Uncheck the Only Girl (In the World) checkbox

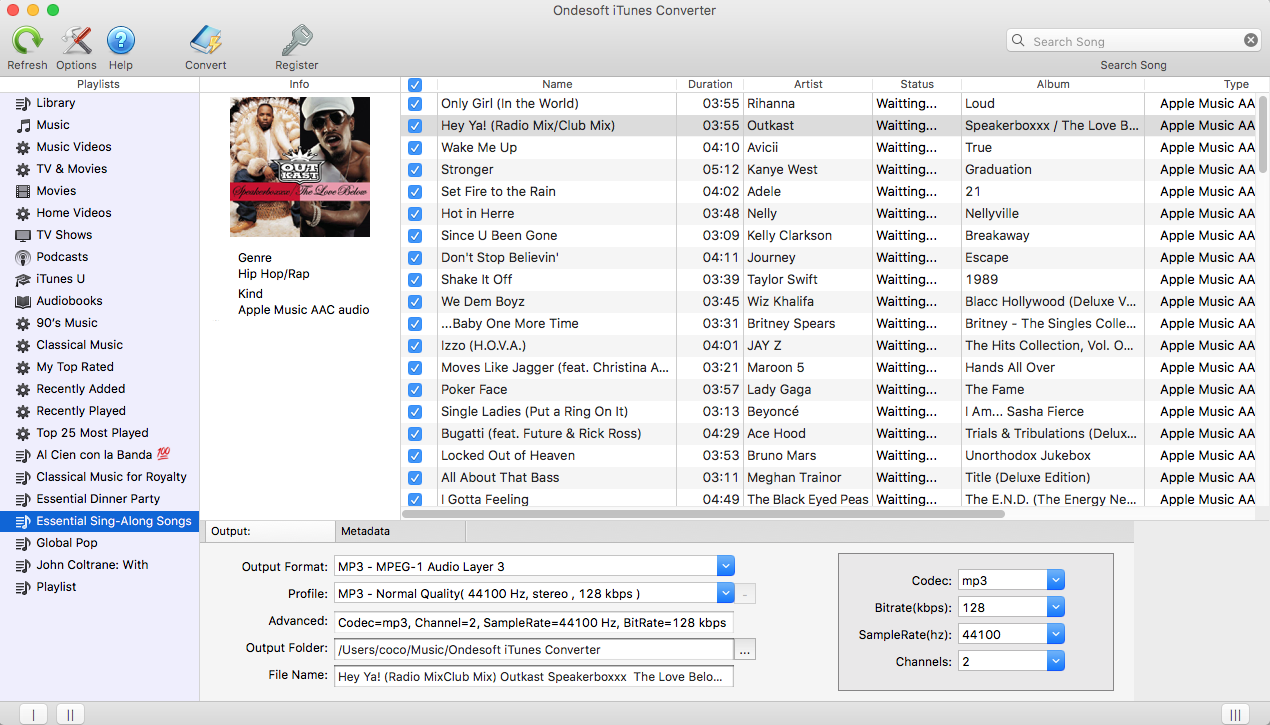point(415,103)
